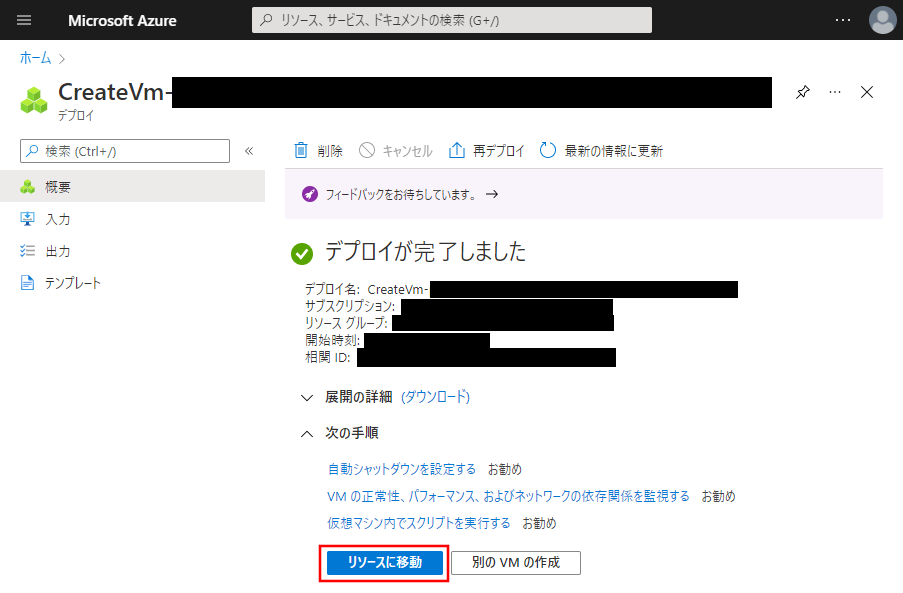Click the 展開の詳細 label text

click(x=358, y=397)
